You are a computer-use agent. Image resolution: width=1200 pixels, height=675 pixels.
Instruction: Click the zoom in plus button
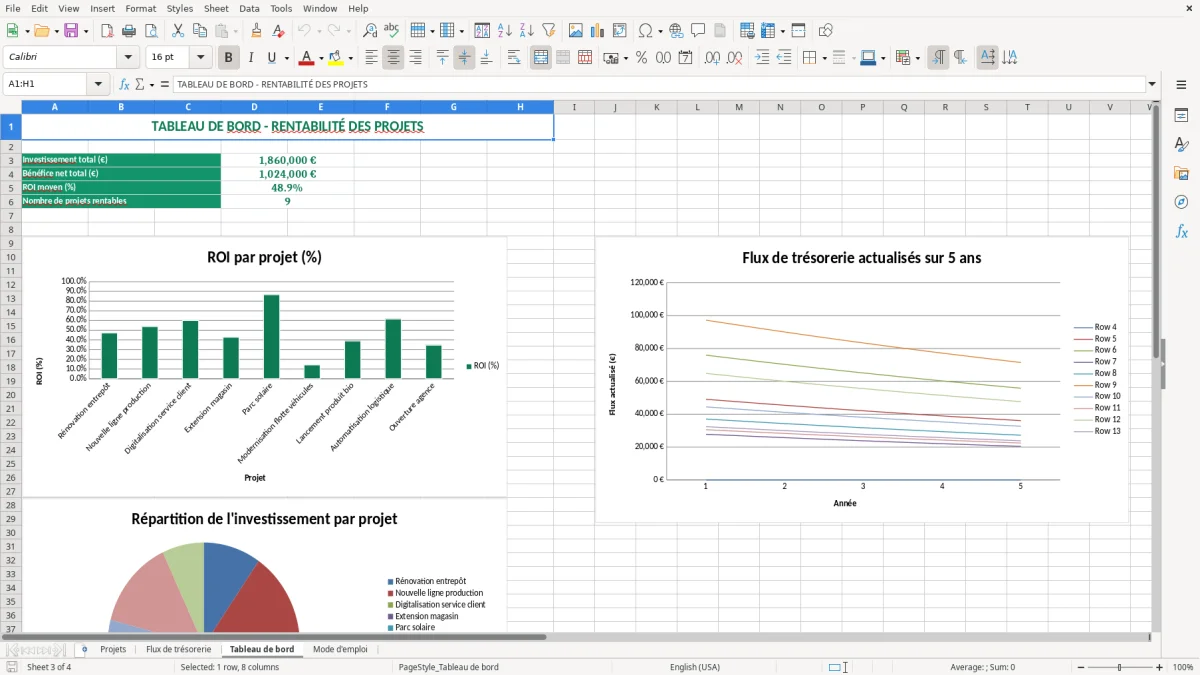(1160, 667)
